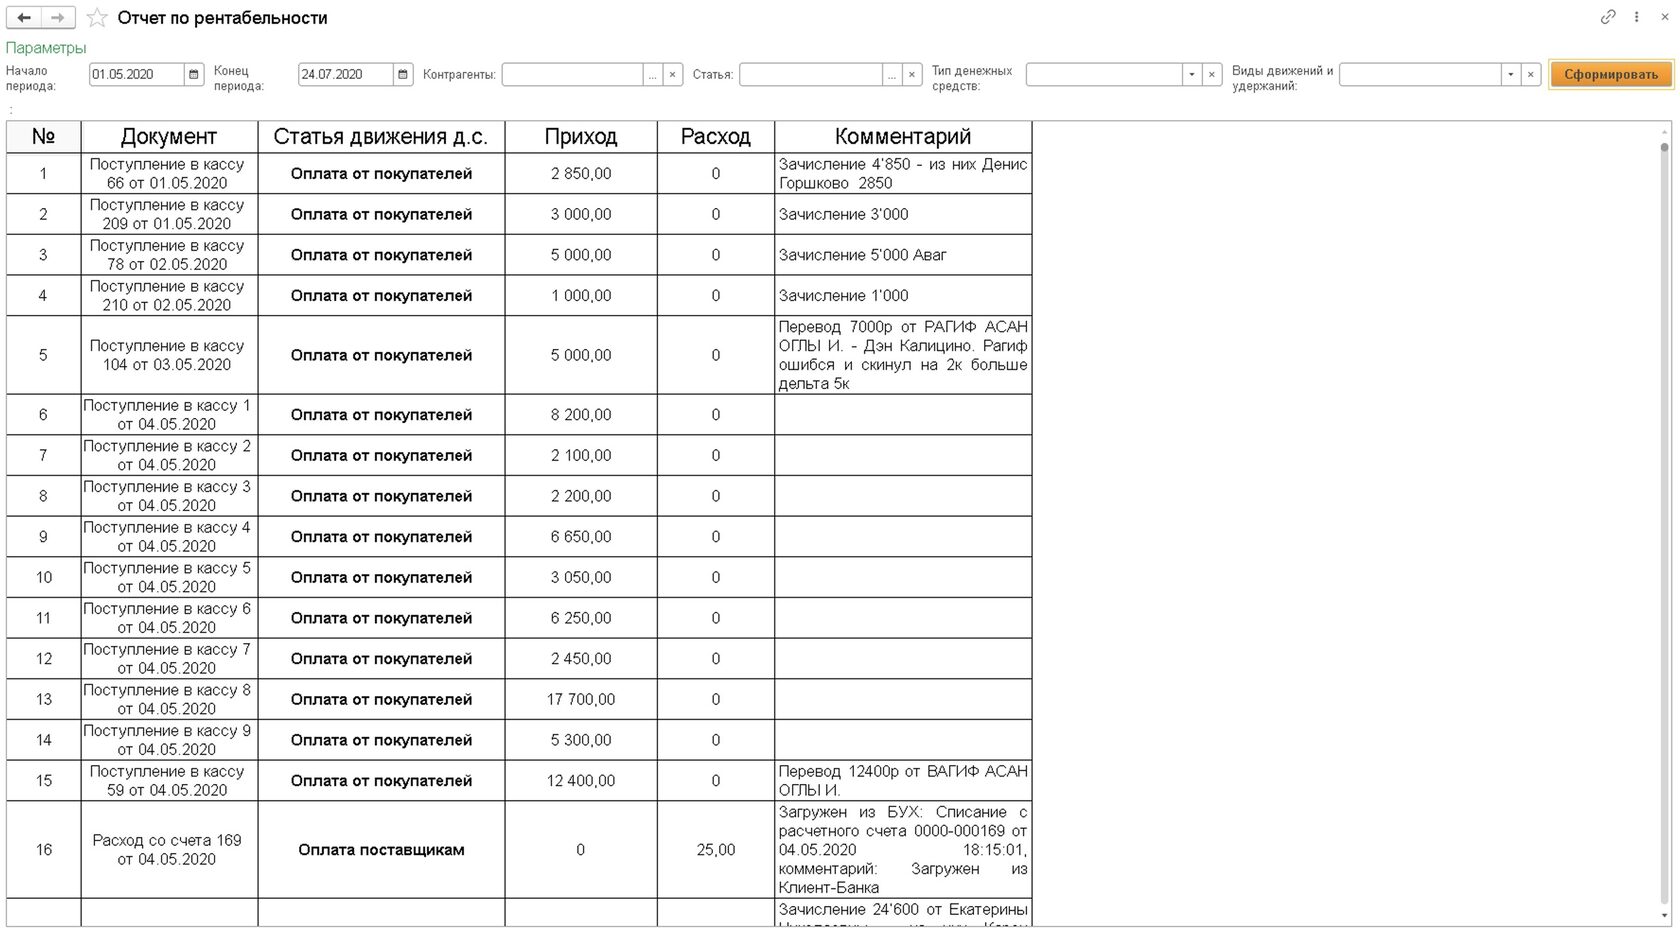Expand the Тип денежных средств dropdown

pyautogui.click(x=1192, y=74)
